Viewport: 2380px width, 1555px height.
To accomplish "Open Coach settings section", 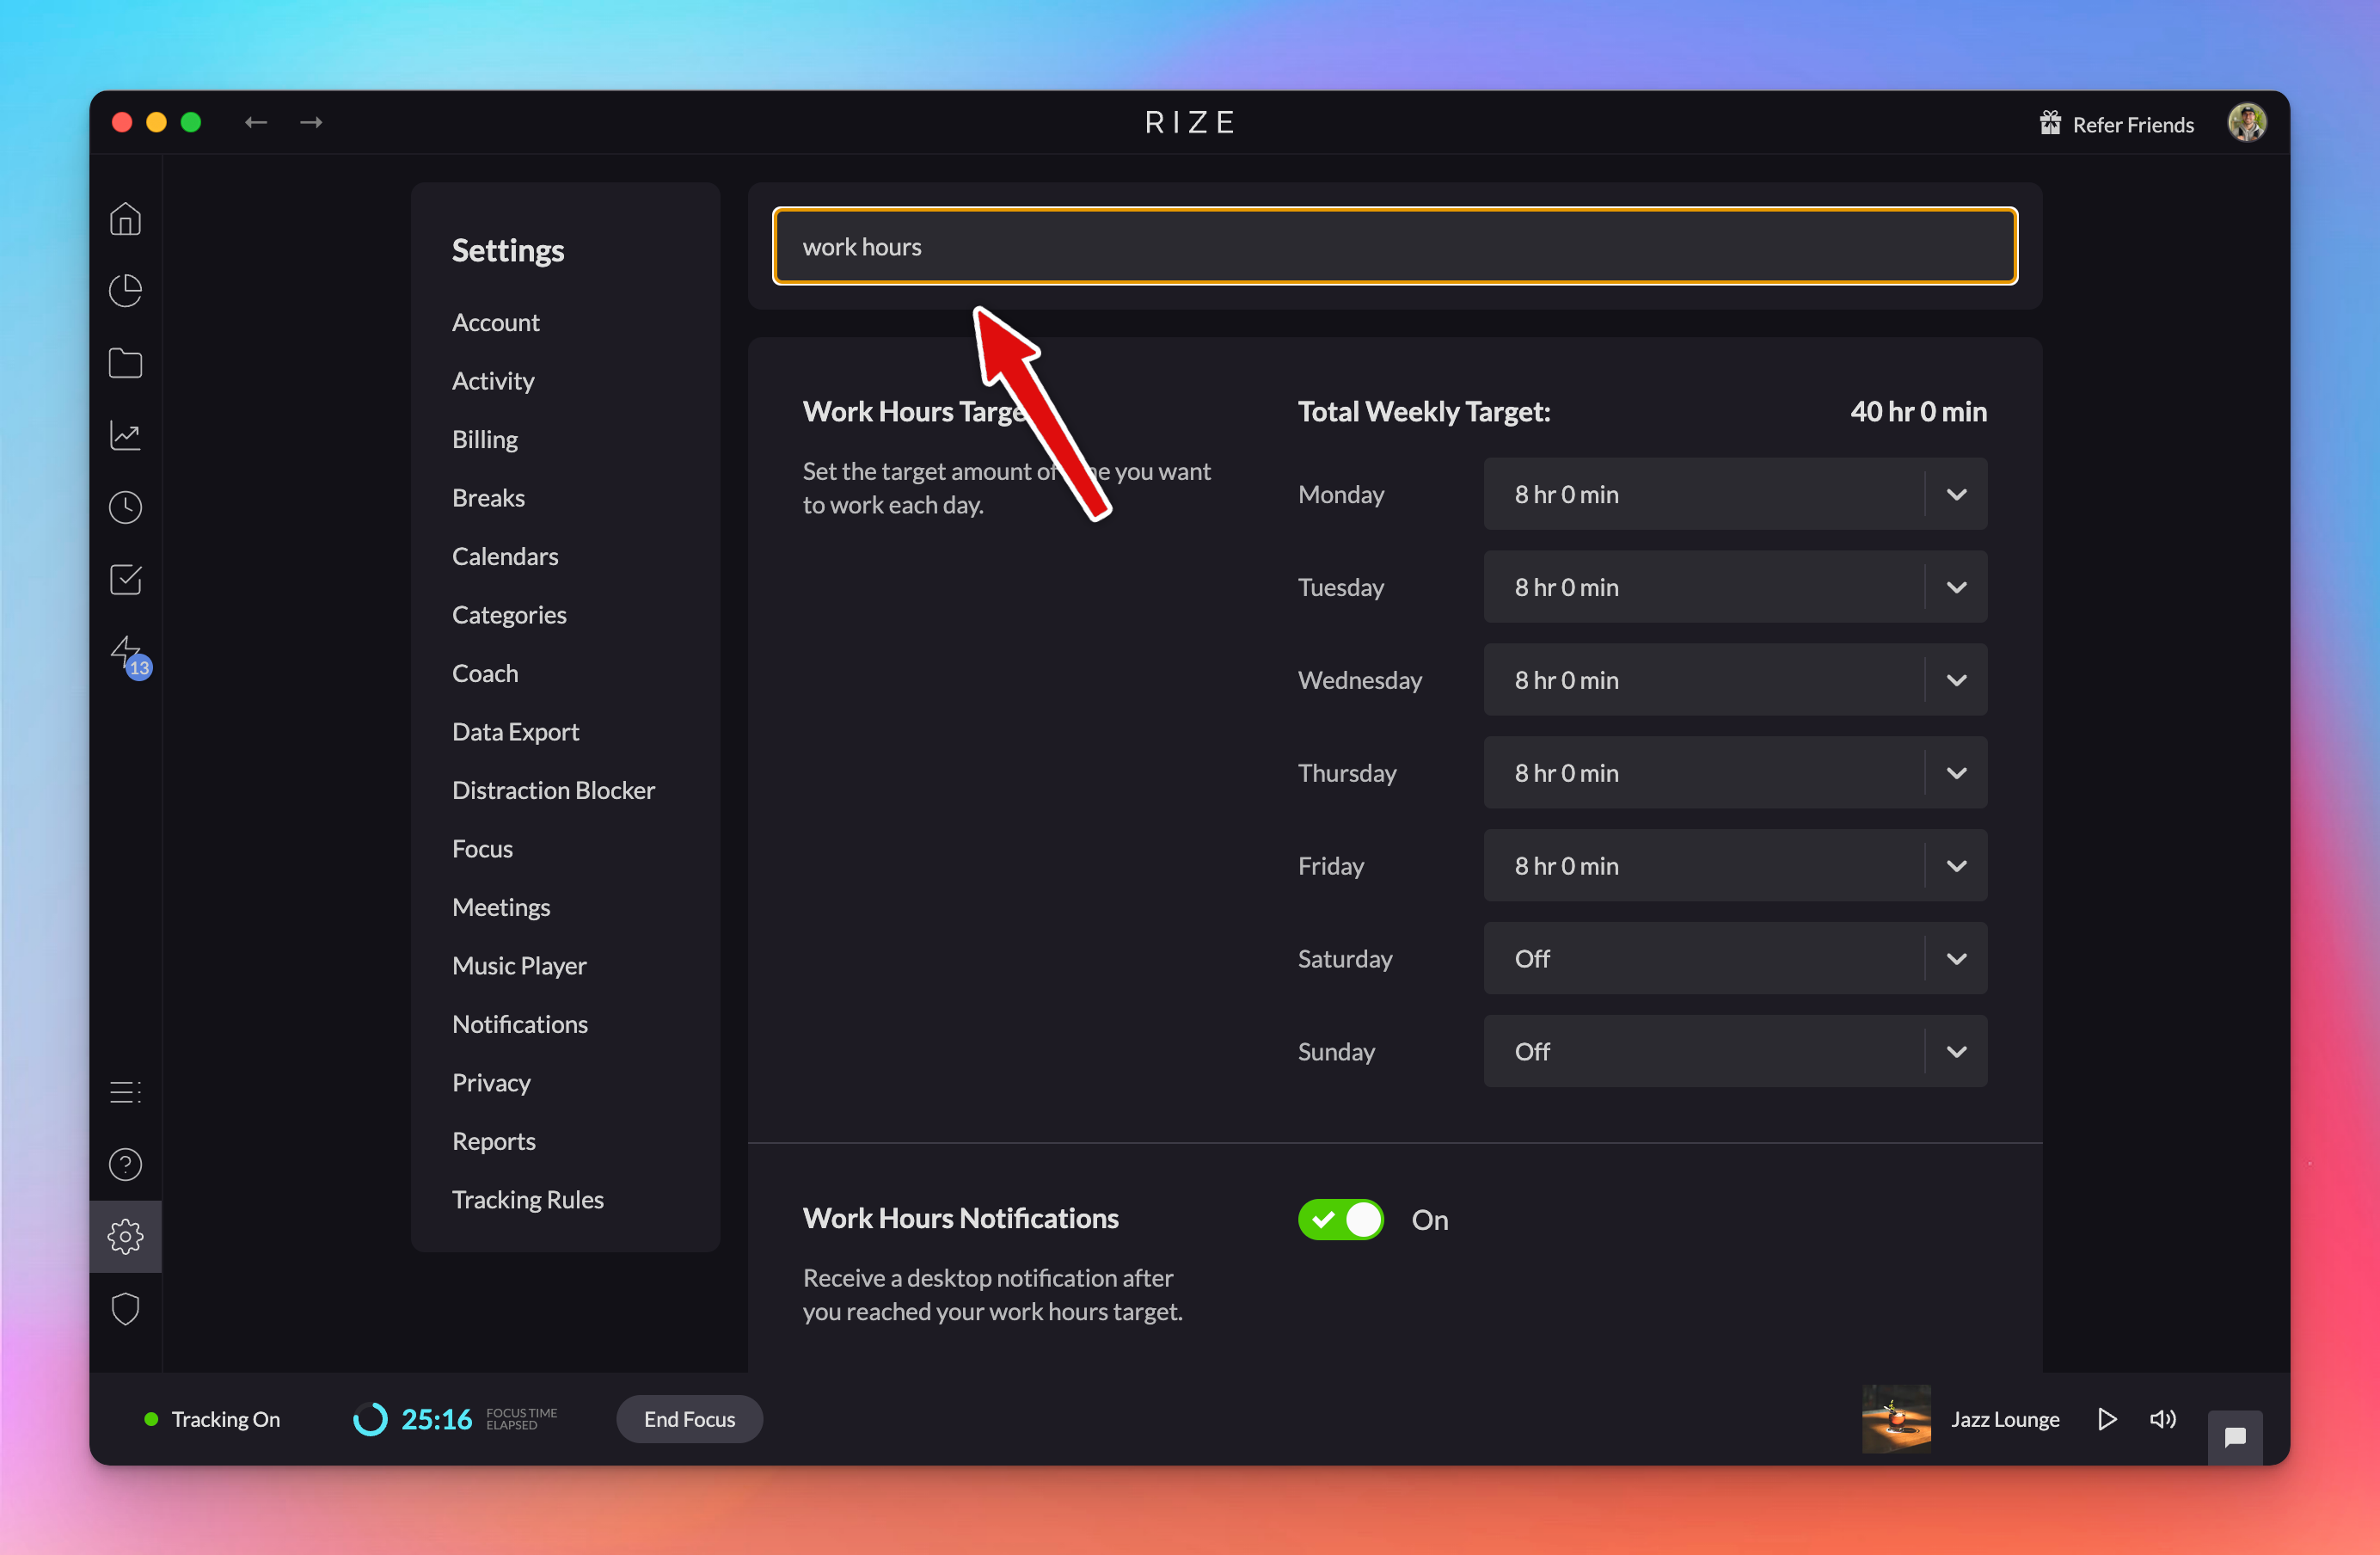I will coord(485,673).
